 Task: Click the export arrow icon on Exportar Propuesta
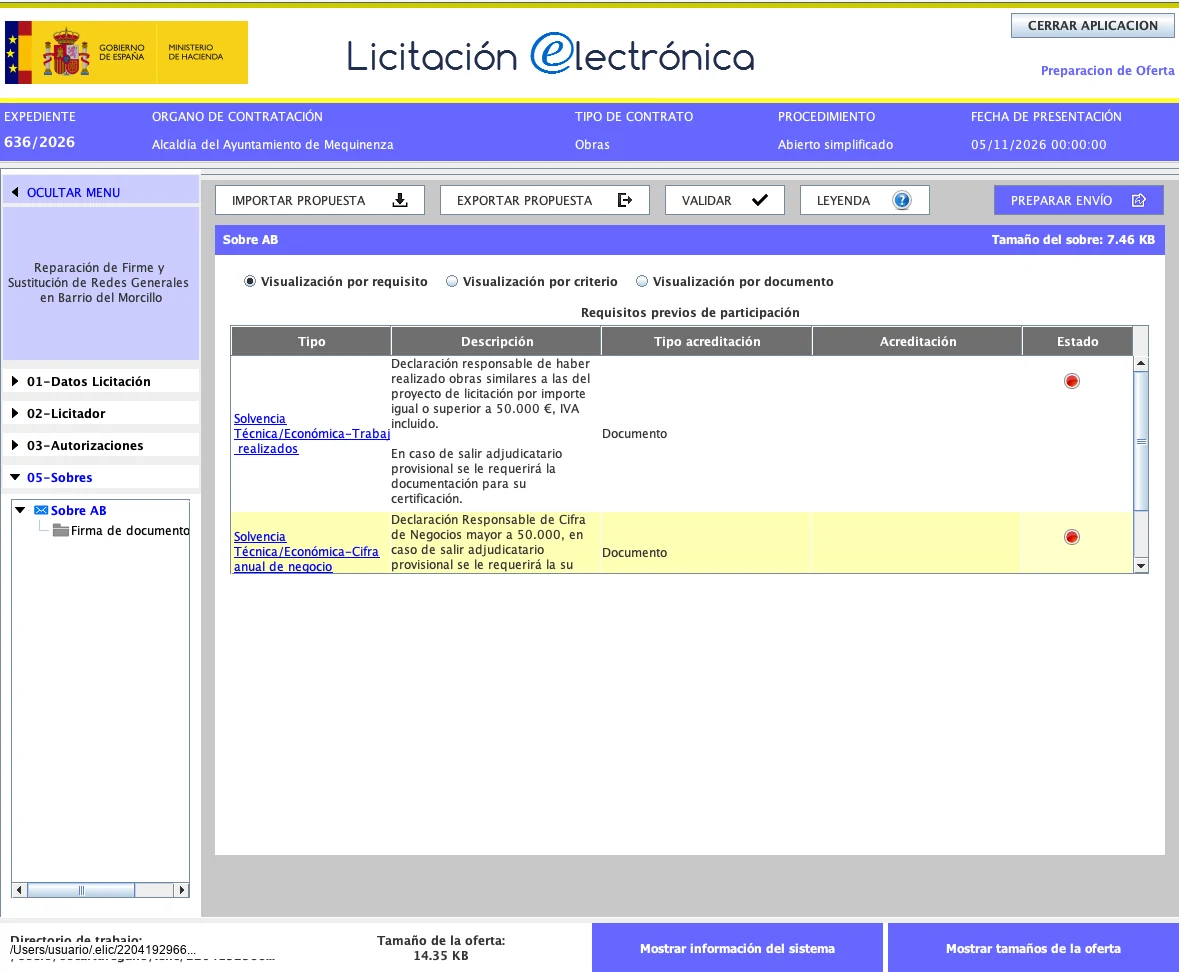(625, 200)
